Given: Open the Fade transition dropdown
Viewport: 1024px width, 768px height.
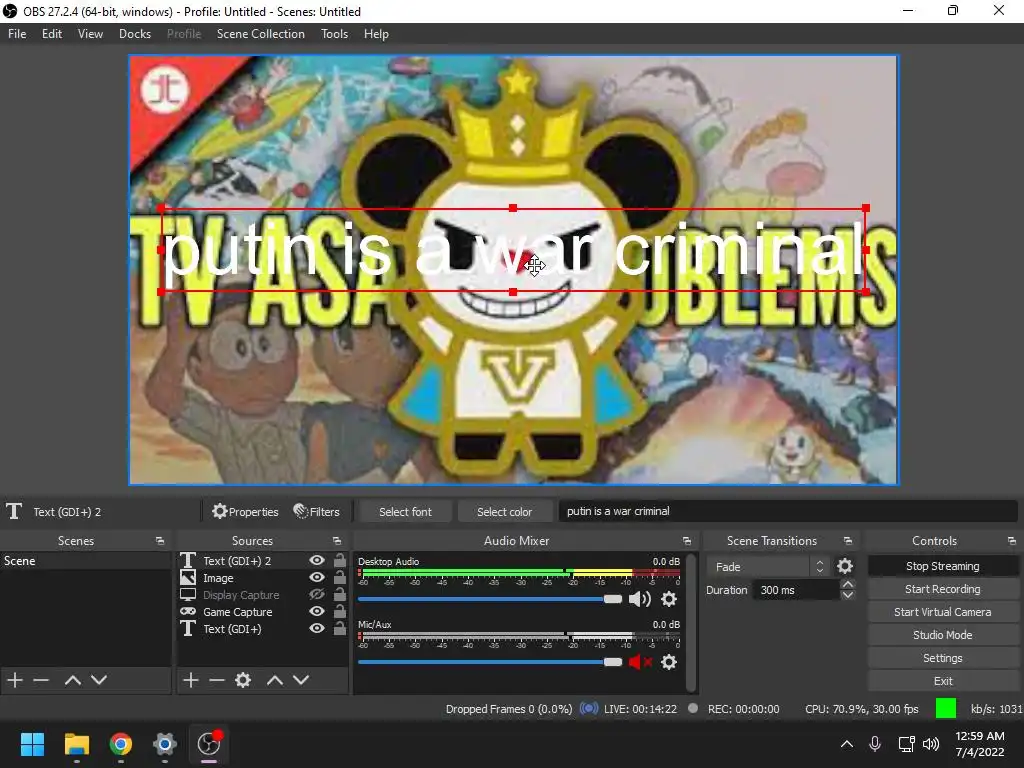Looking at the screenshot, I should tap(769, 566).
